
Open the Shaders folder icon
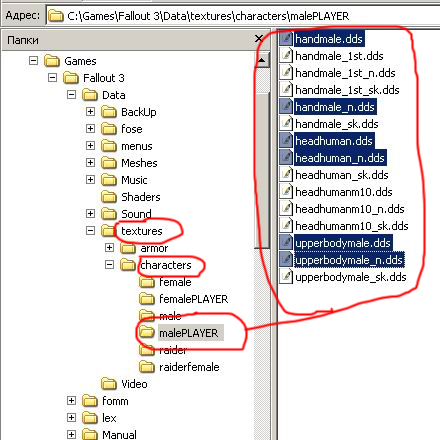pyautogui.click(x=109, y=197)
